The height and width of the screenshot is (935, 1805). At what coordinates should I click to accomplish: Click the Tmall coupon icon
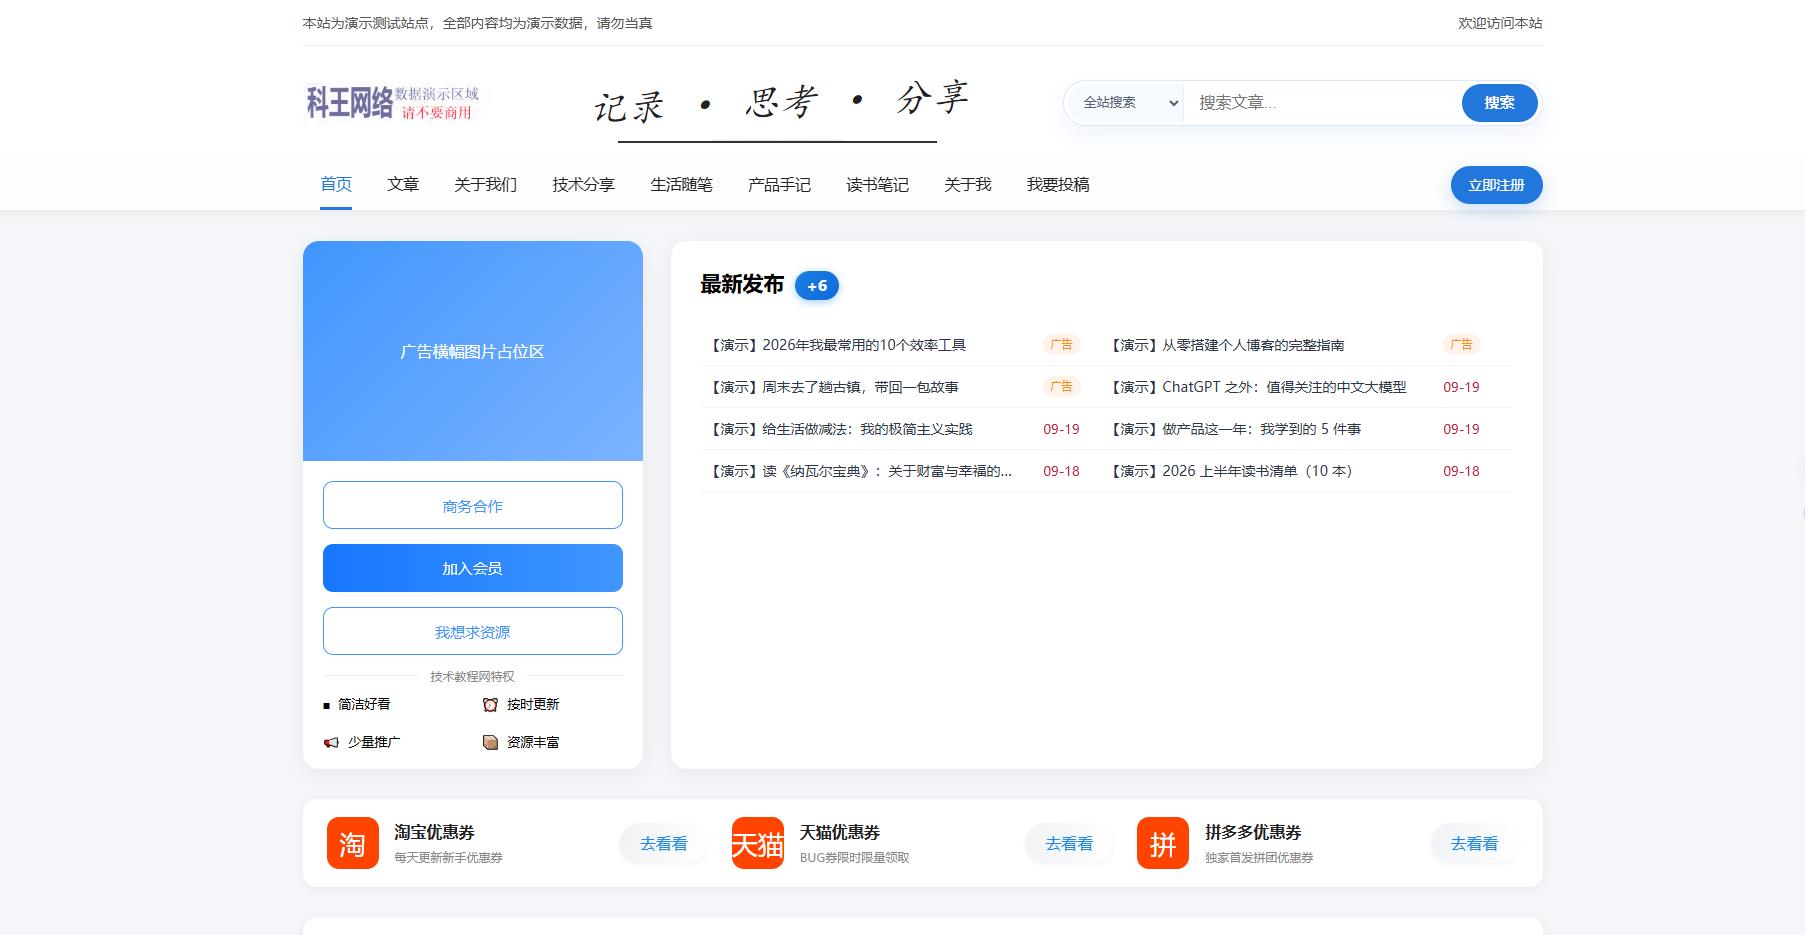(758, 843)
